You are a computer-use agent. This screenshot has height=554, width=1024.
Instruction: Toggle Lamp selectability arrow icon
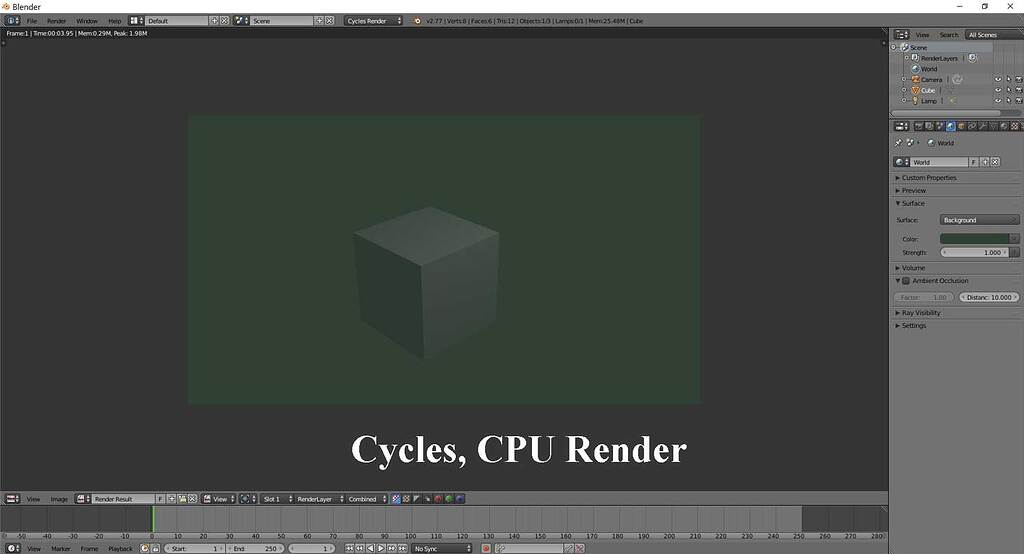(1008, 101)
